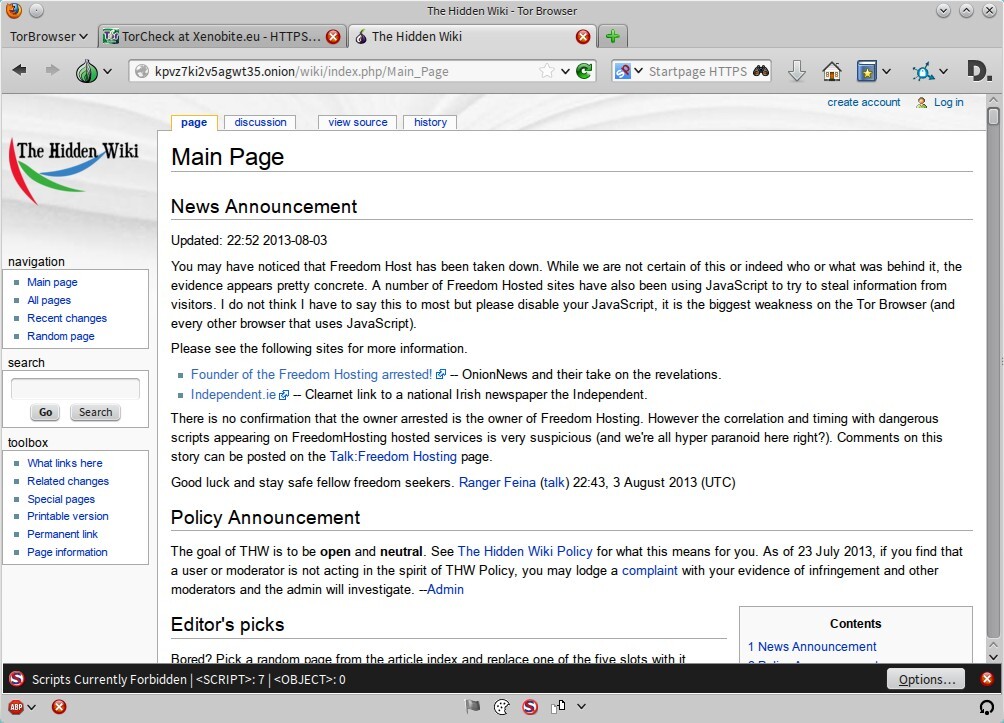Screen dimensions: 1004x723
Task: Open the wiki's discussion tab
Action: pos(260,122)
